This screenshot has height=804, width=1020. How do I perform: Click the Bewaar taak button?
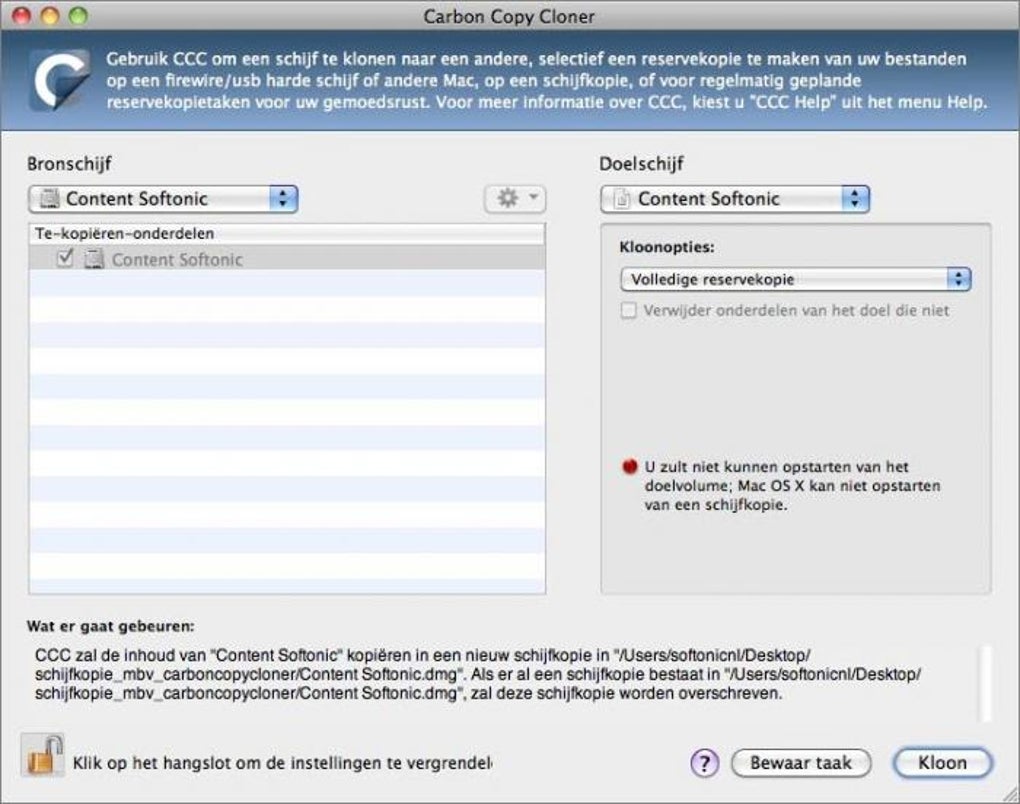801,763
